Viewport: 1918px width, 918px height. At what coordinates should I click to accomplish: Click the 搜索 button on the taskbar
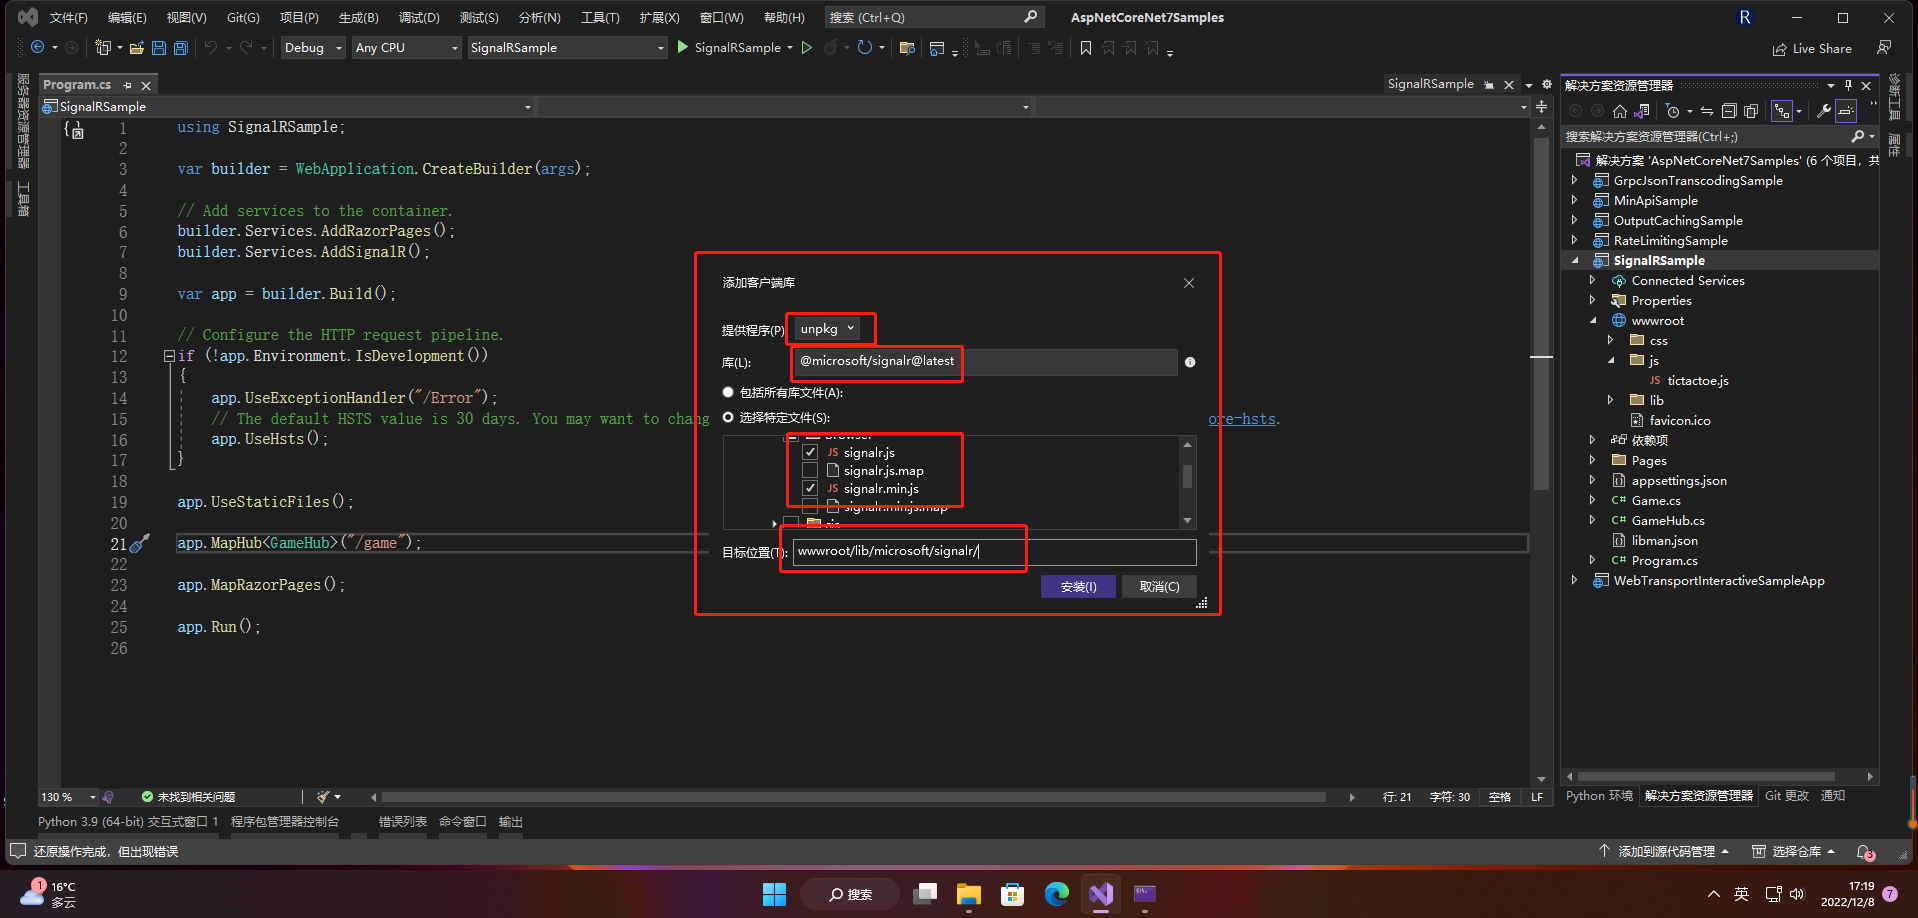click(850, 894)
